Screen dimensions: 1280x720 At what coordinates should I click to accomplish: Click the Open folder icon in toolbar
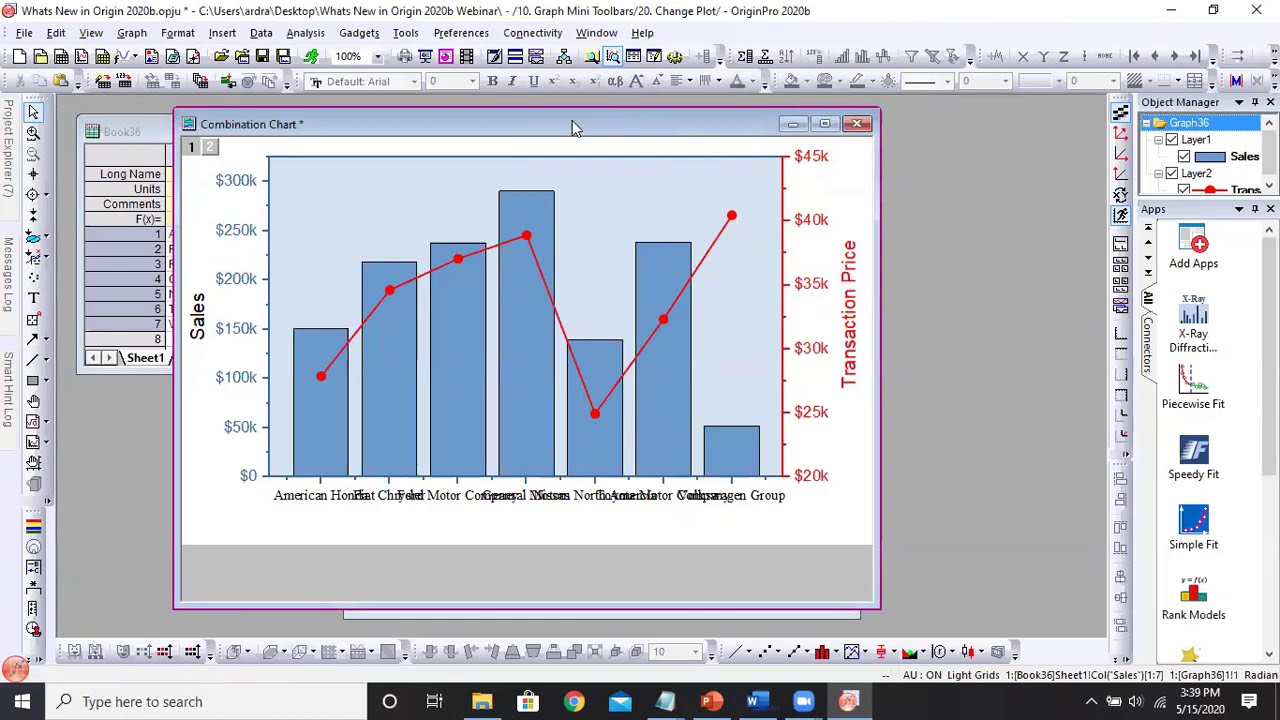221,56
